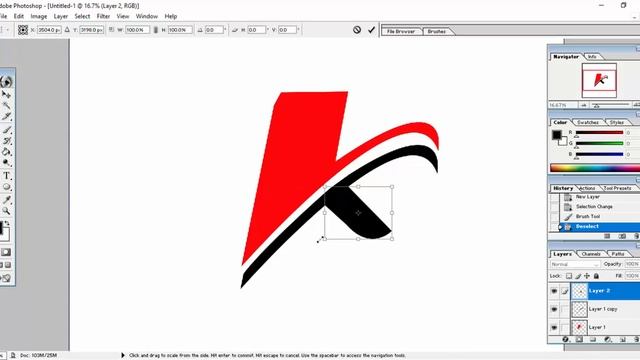640x360 pixels.
Task: Select the Eyedropper tool
Action: point(7,200)
